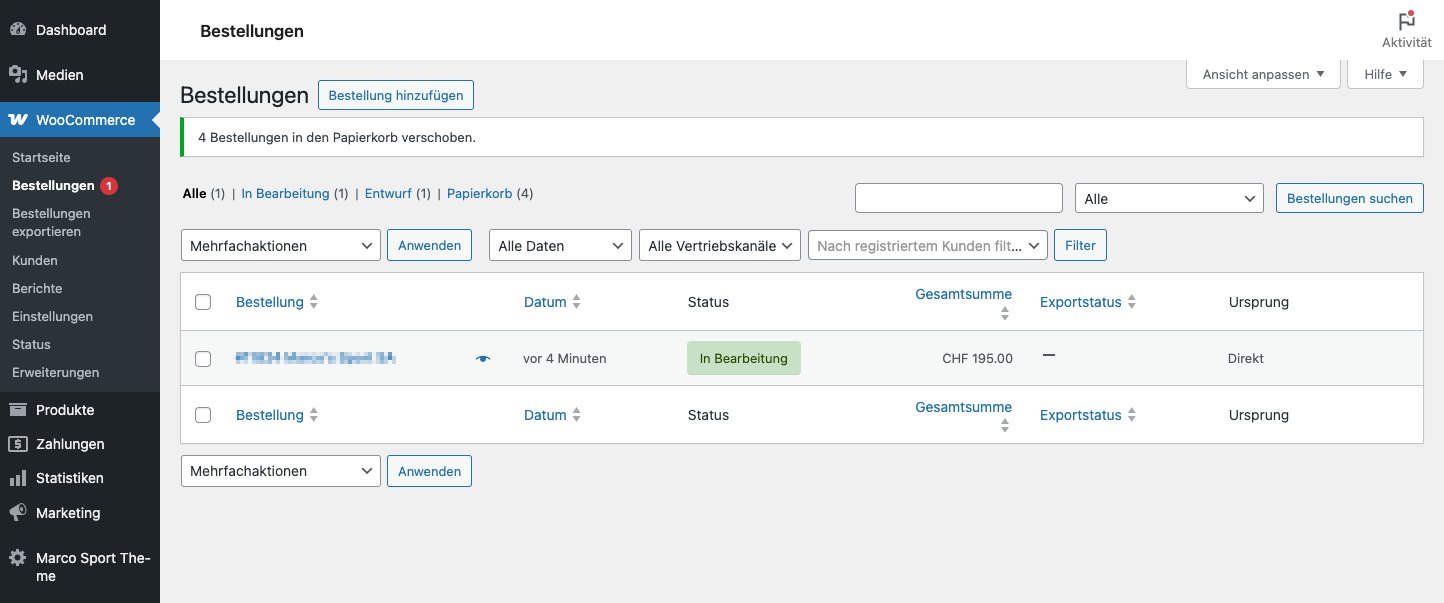The height and width of the screenshot is (603, 1444).
Task: Focus the order search text field
Action: click(958, 198)
